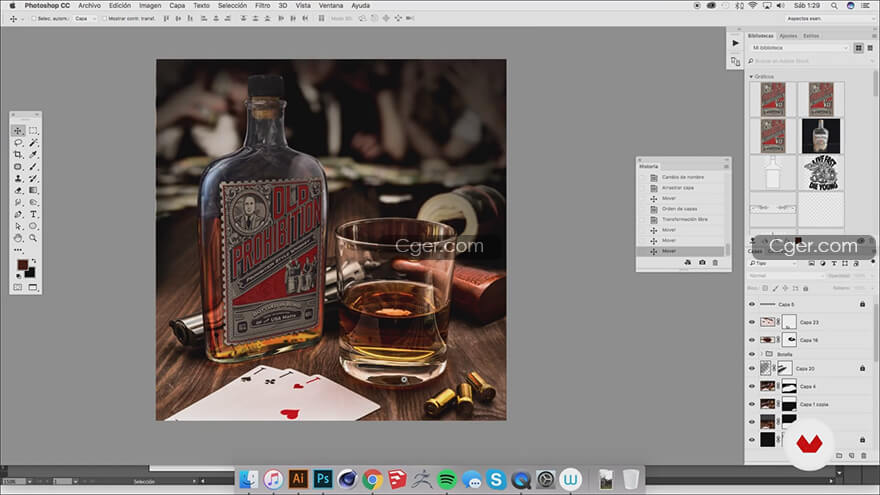Hide the Capa 23 layer

pyautogui.click(x=752, y=322)
